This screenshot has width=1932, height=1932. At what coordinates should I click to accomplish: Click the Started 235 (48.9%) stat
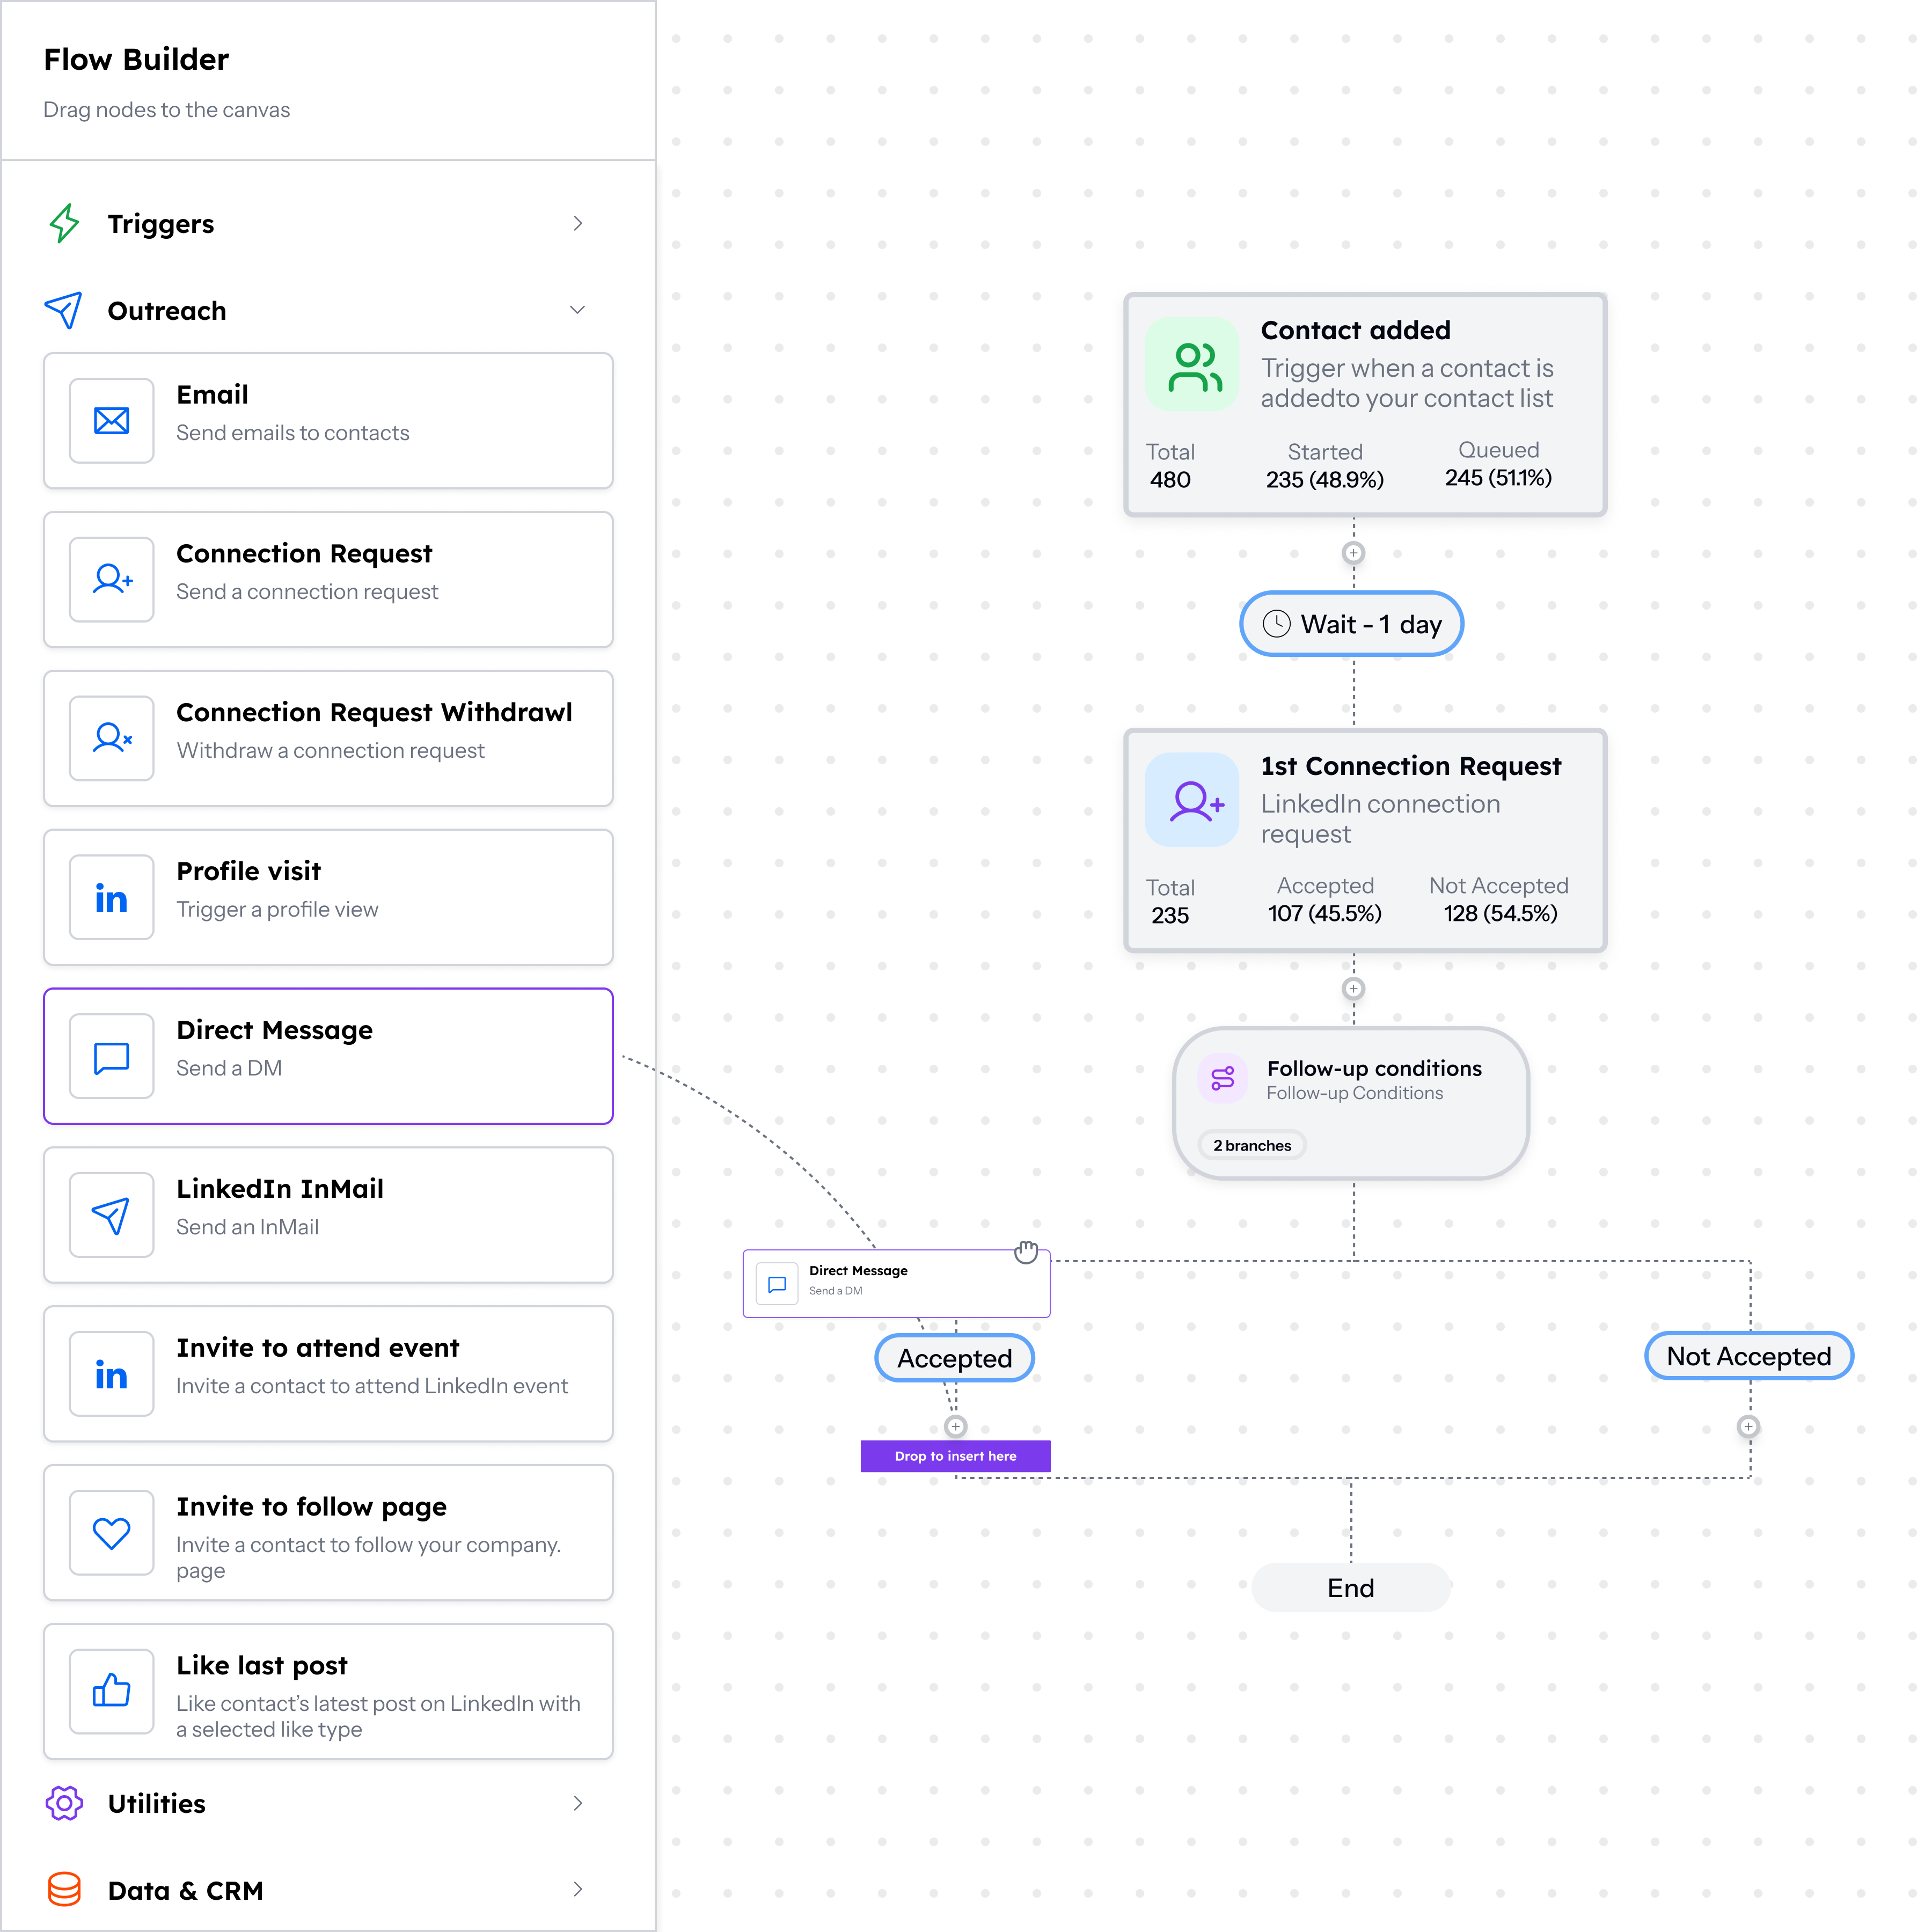[x=1325, y=466]
